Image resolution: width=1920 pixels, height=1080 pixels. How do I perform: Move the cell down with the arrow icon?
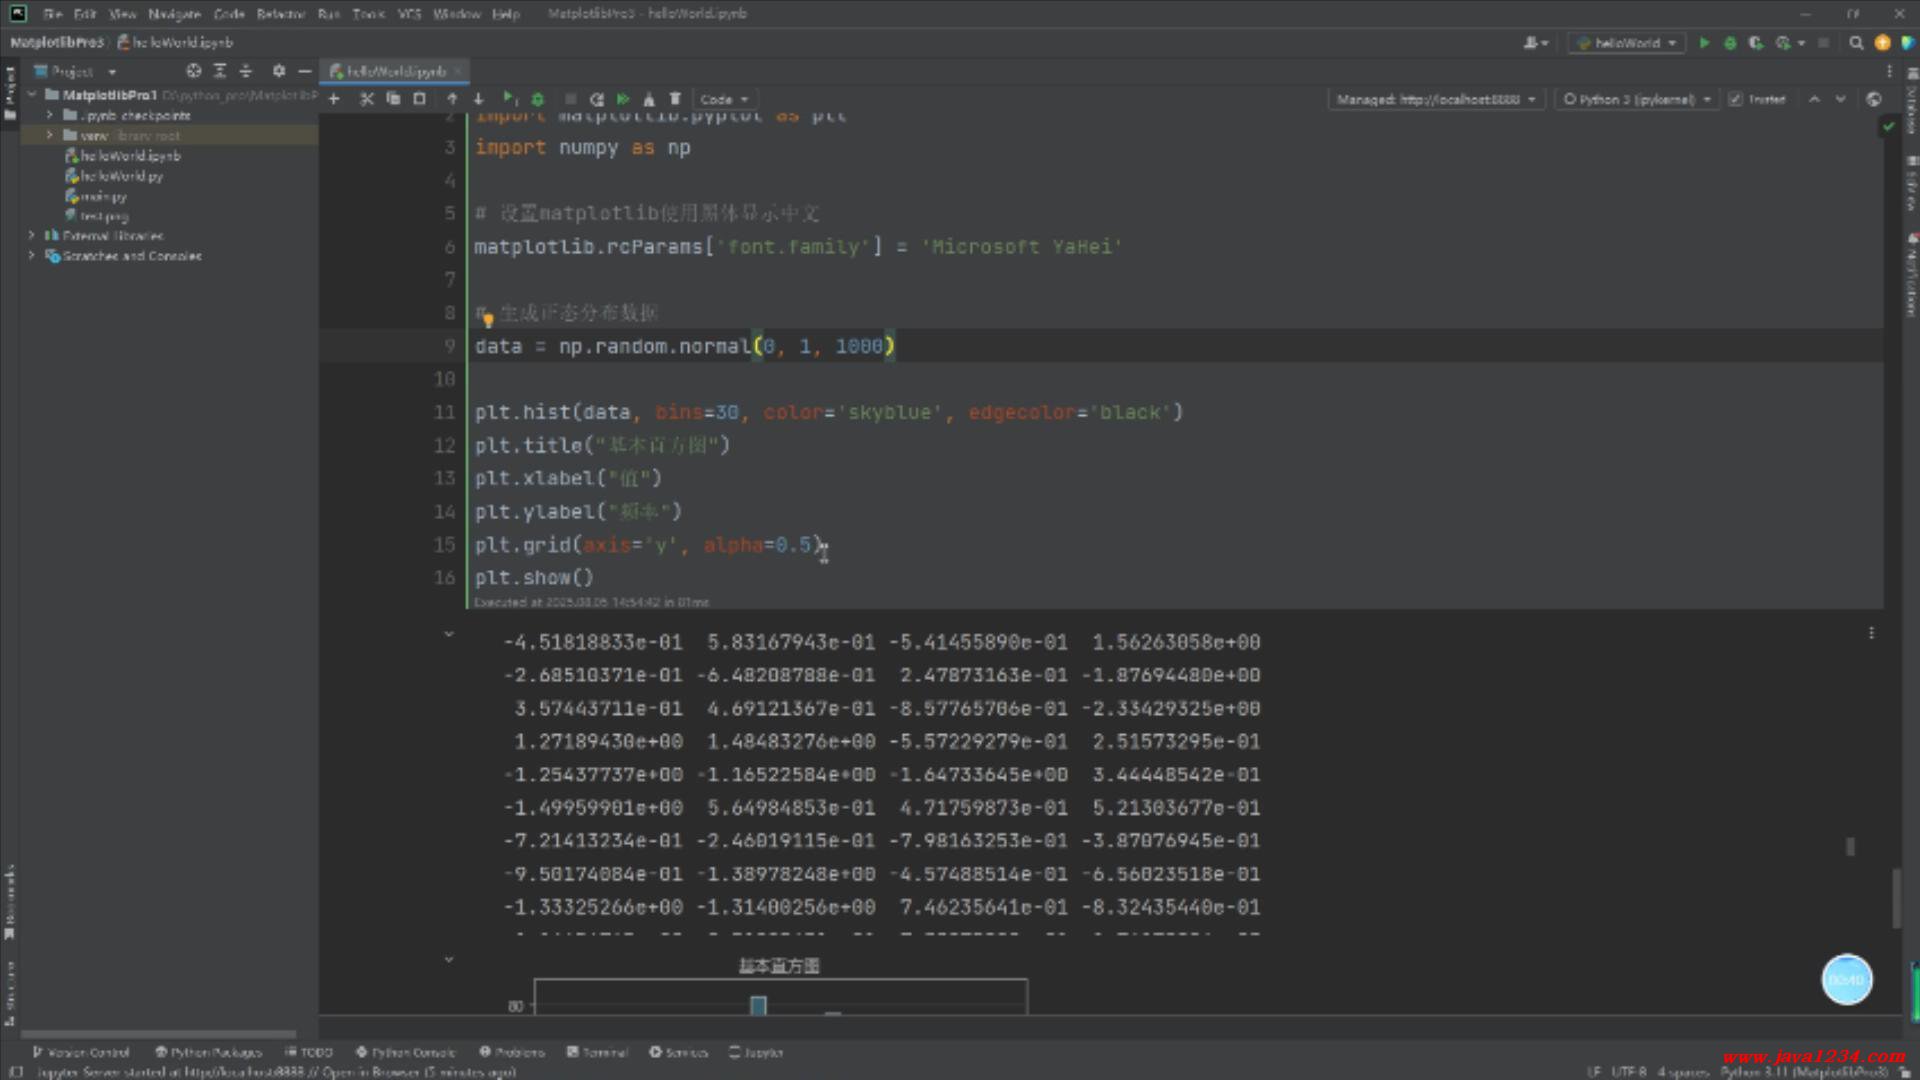[479, 99]
